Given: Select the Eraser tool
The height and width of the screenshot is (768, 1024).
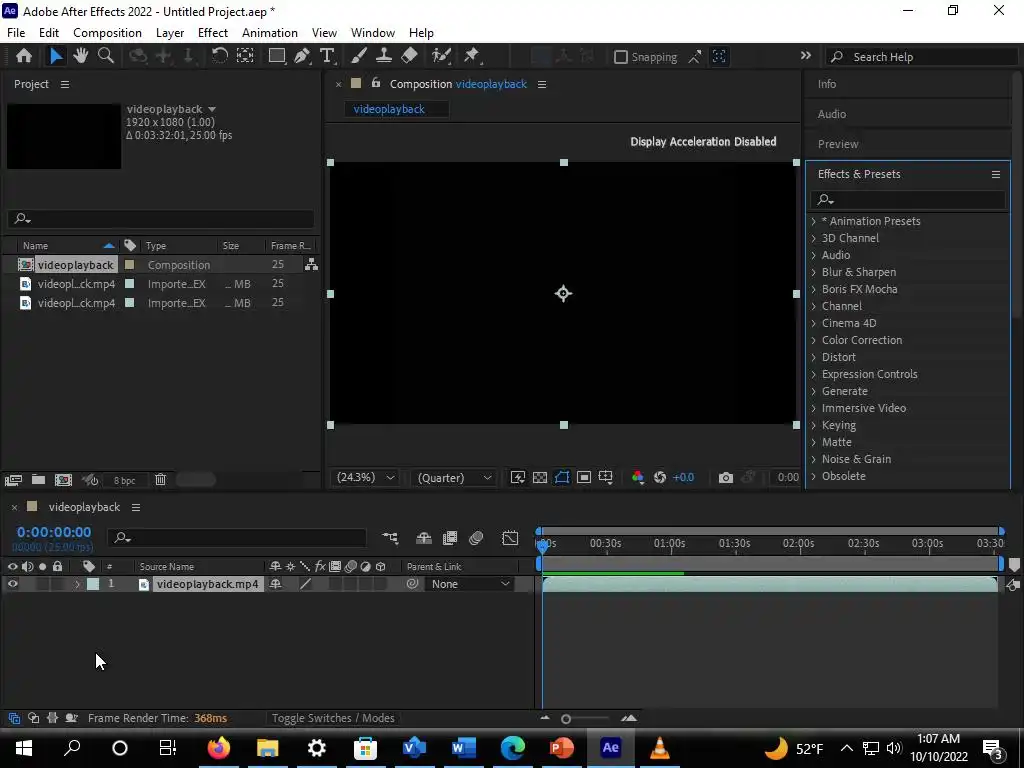Looking at the screenshot, I should [409, 56].
